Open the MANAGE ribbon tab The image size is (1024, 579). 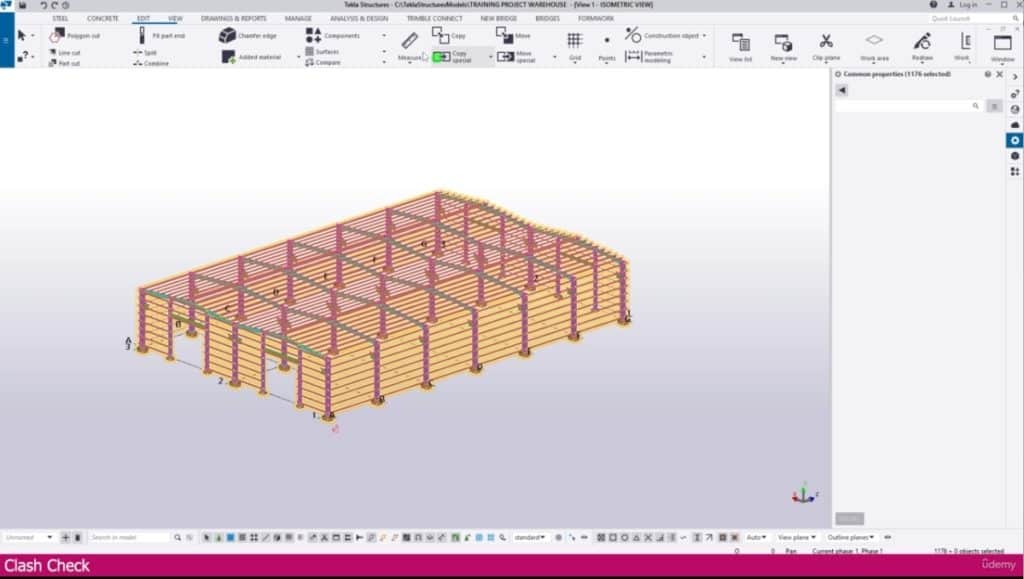[298, 18]
